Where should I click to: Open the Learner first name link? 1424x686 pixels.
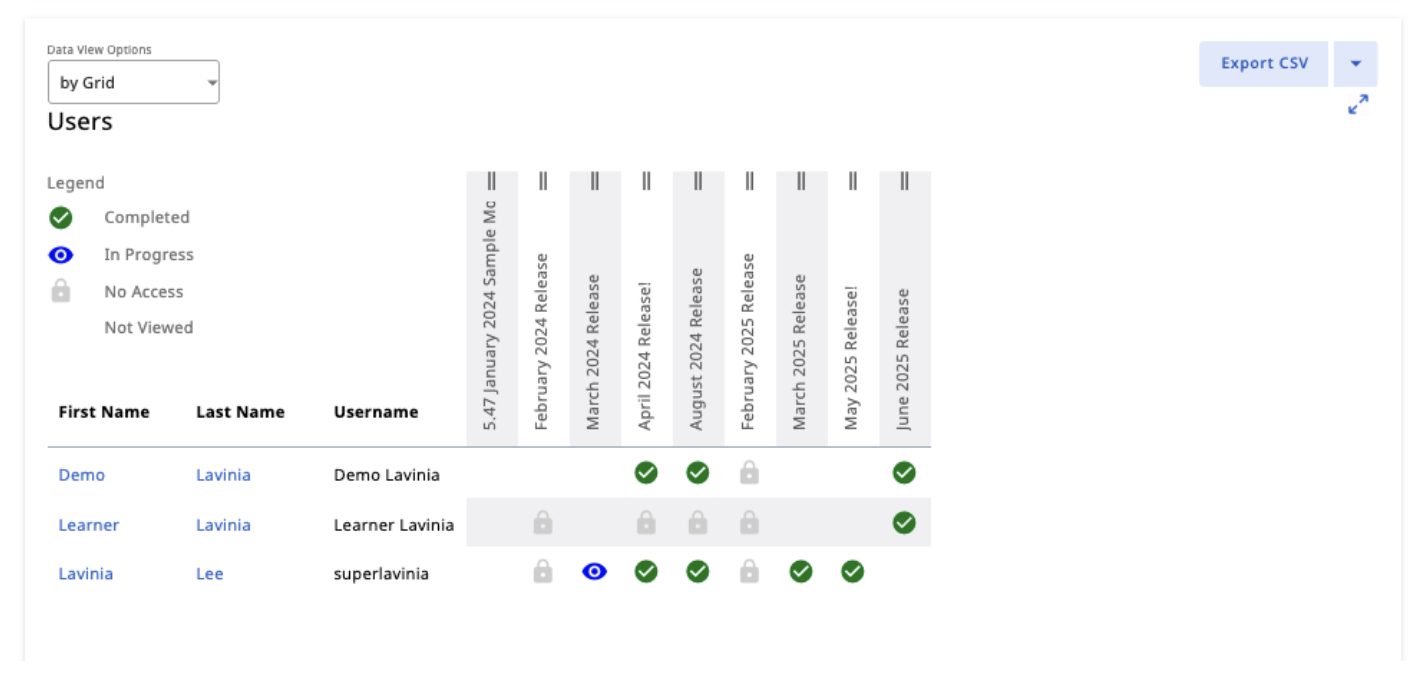click(89, 525)
